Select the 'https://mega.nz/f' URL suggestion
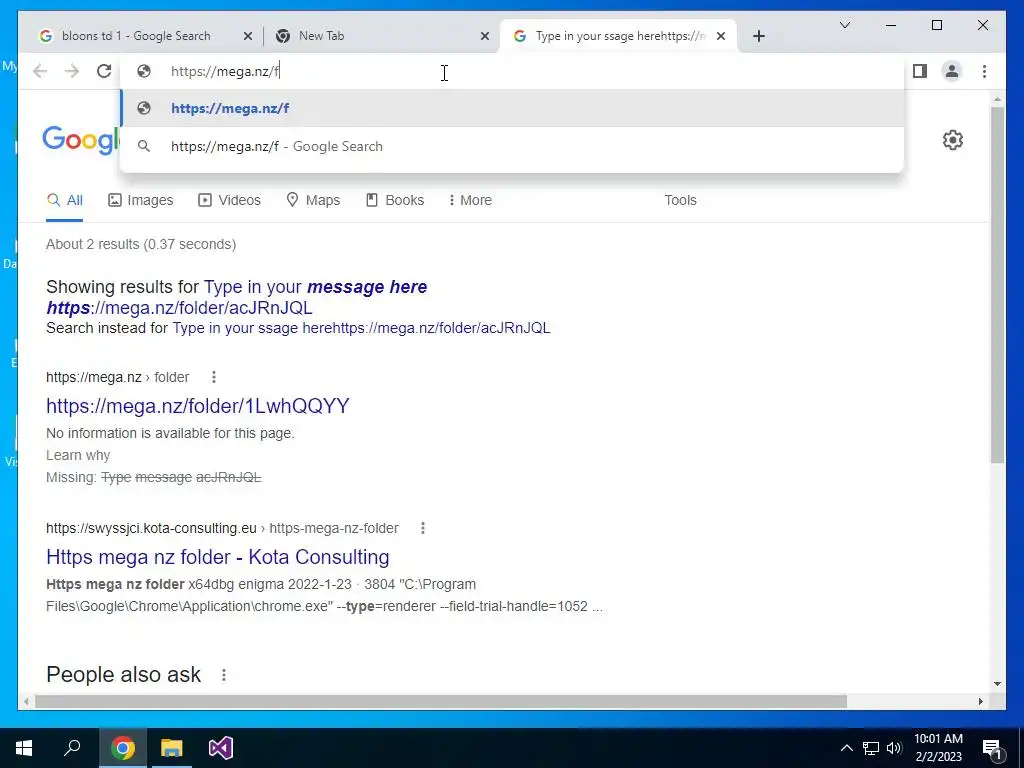1024x768 pixels. pos(512,108)
